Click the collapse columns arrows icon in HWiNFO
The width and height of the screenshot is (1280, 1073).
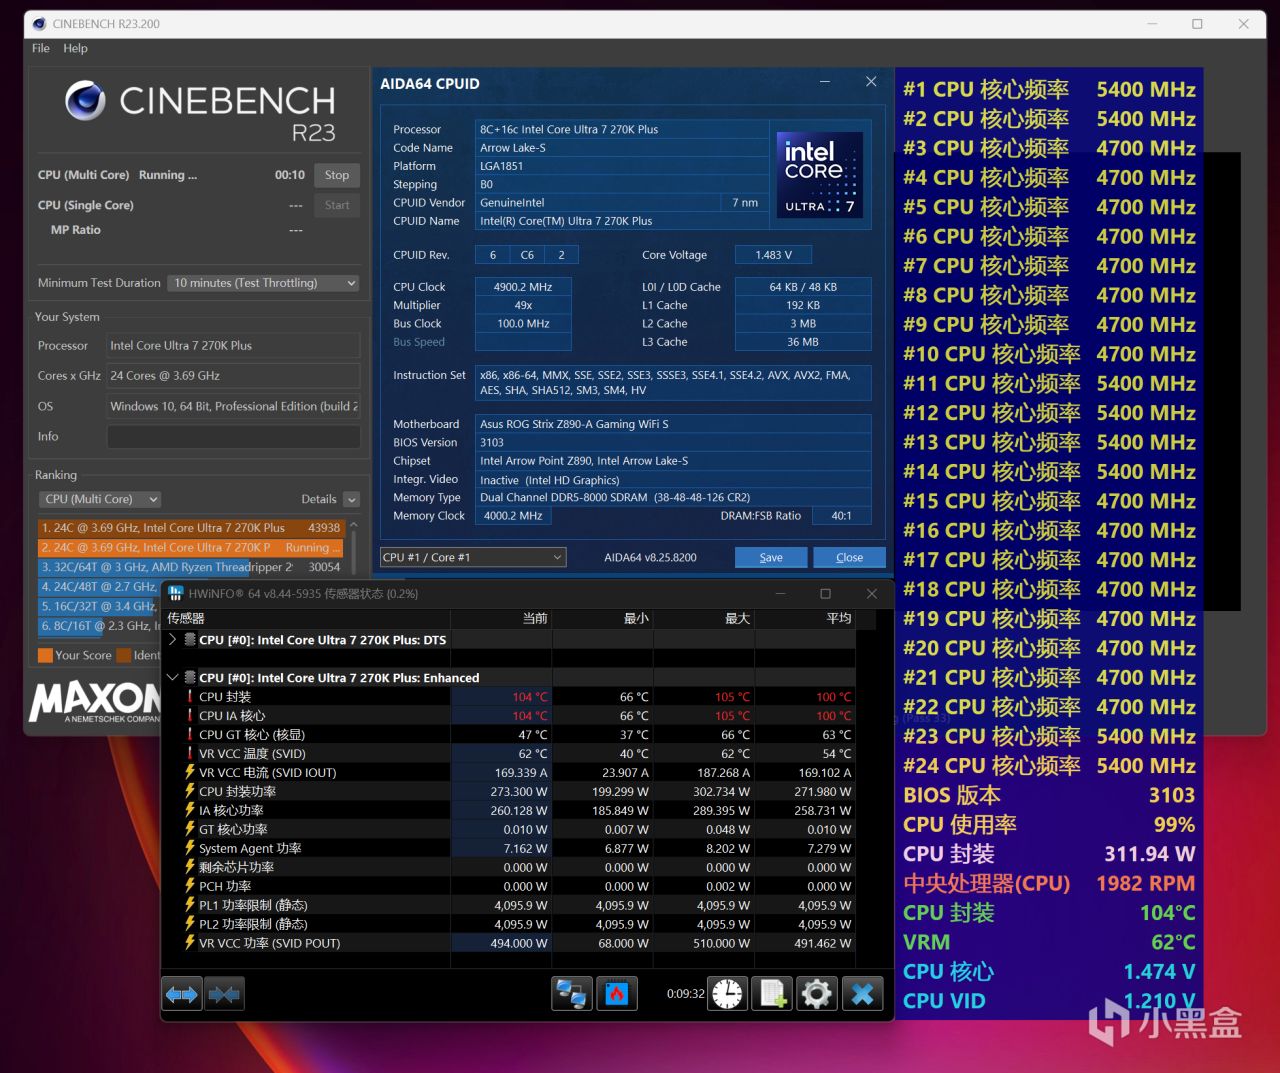[x=224, y=994]
